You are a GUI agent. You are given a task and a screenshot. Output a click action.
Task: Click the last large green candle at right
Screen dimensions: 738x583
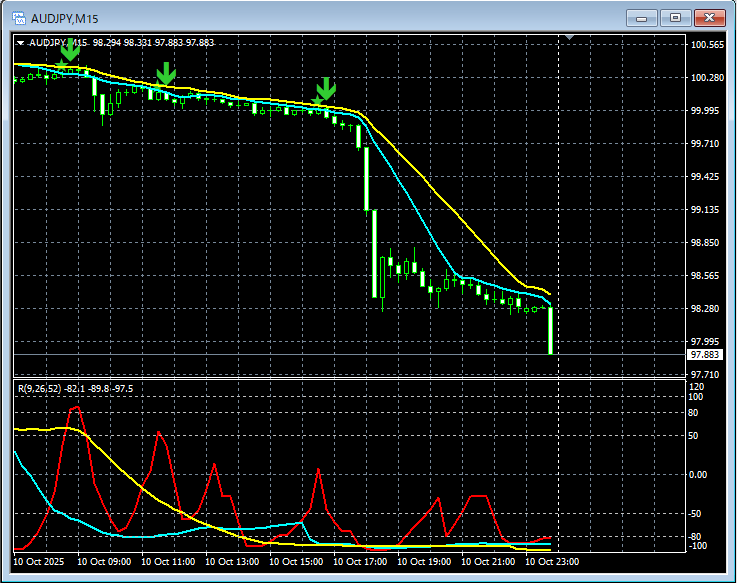pos(550,330)
